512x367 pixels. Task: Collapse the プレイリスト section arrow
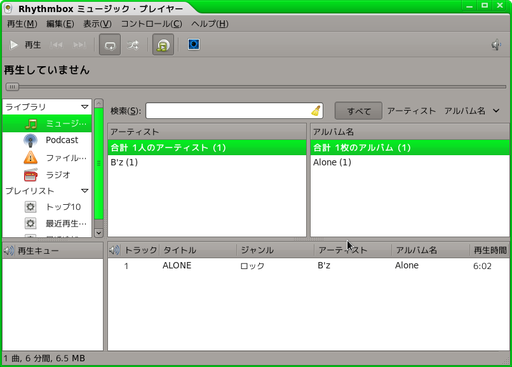pos(84,191)
